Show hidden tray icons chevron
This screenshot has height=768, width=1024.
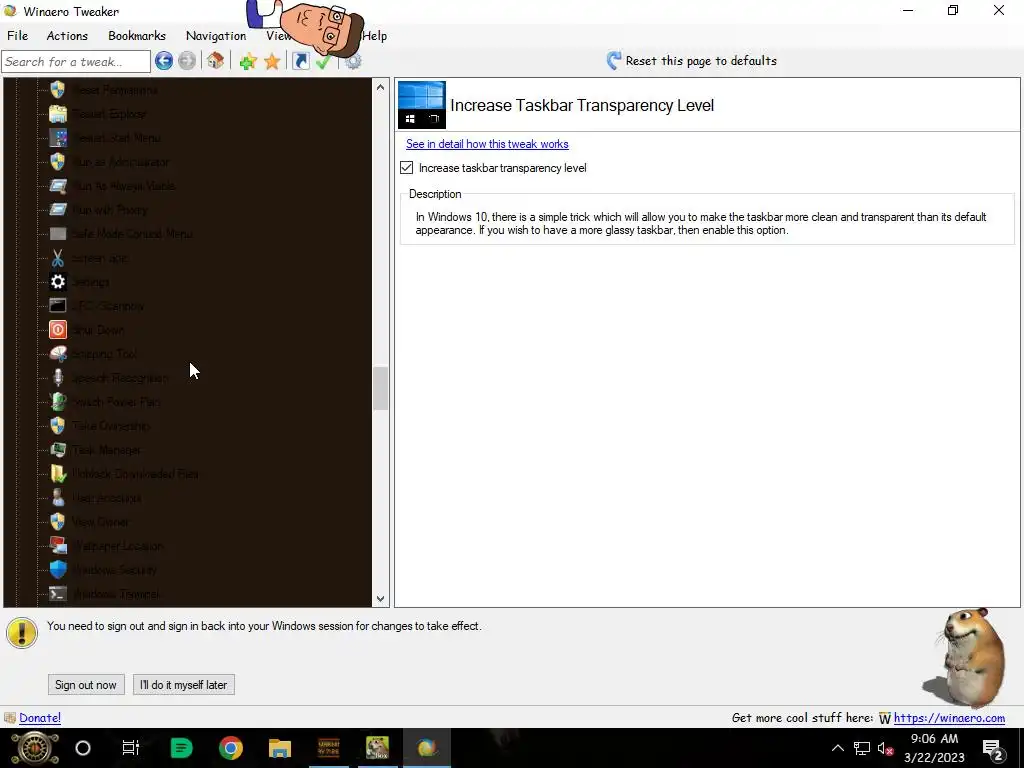(838, 748)
